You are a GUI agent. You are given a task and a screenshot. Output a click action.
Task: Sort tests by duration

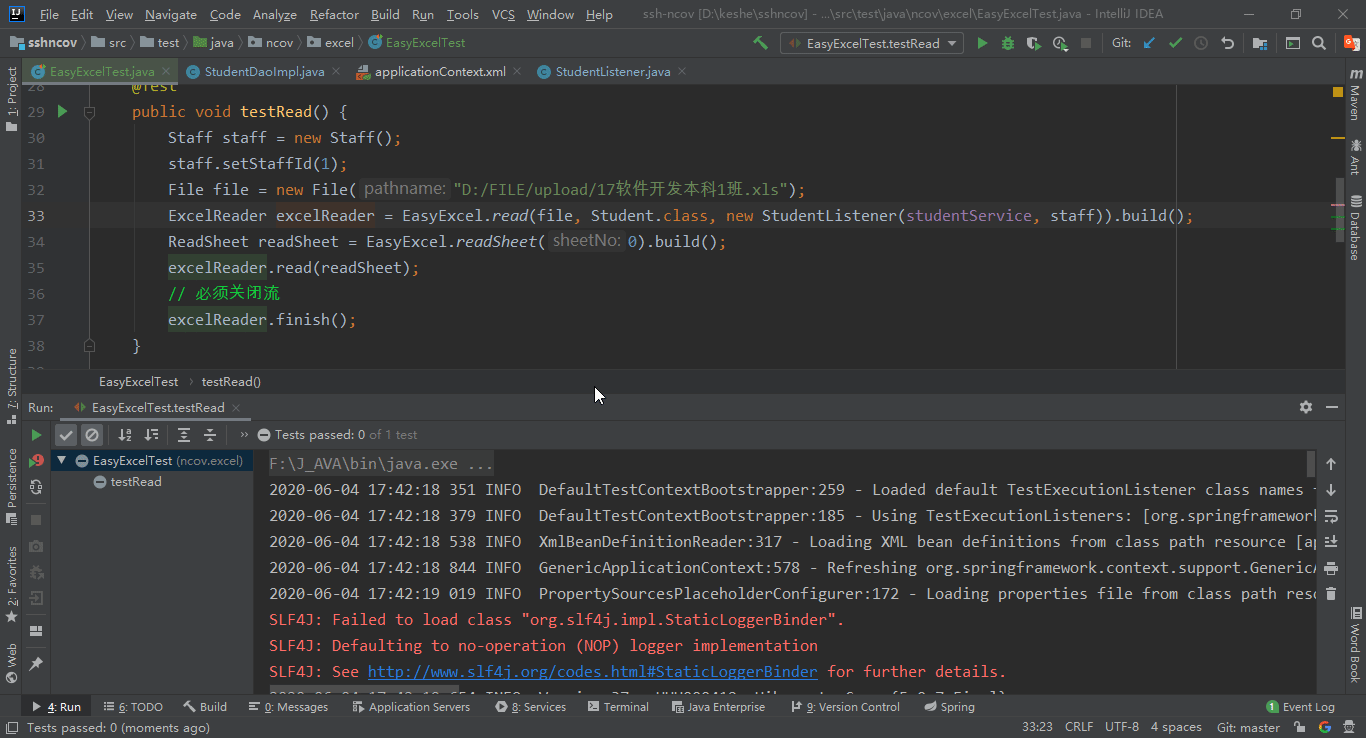click(x=151, y=435)
